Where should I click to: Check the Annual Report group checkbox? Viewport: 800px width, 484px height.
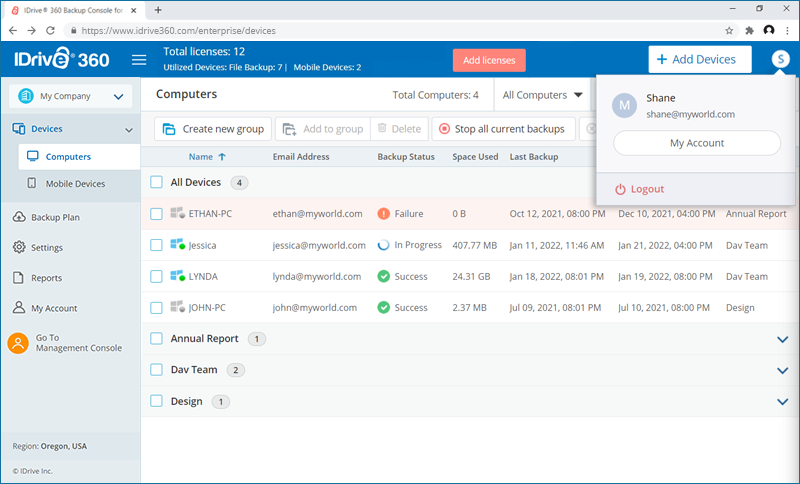[157, 338]
